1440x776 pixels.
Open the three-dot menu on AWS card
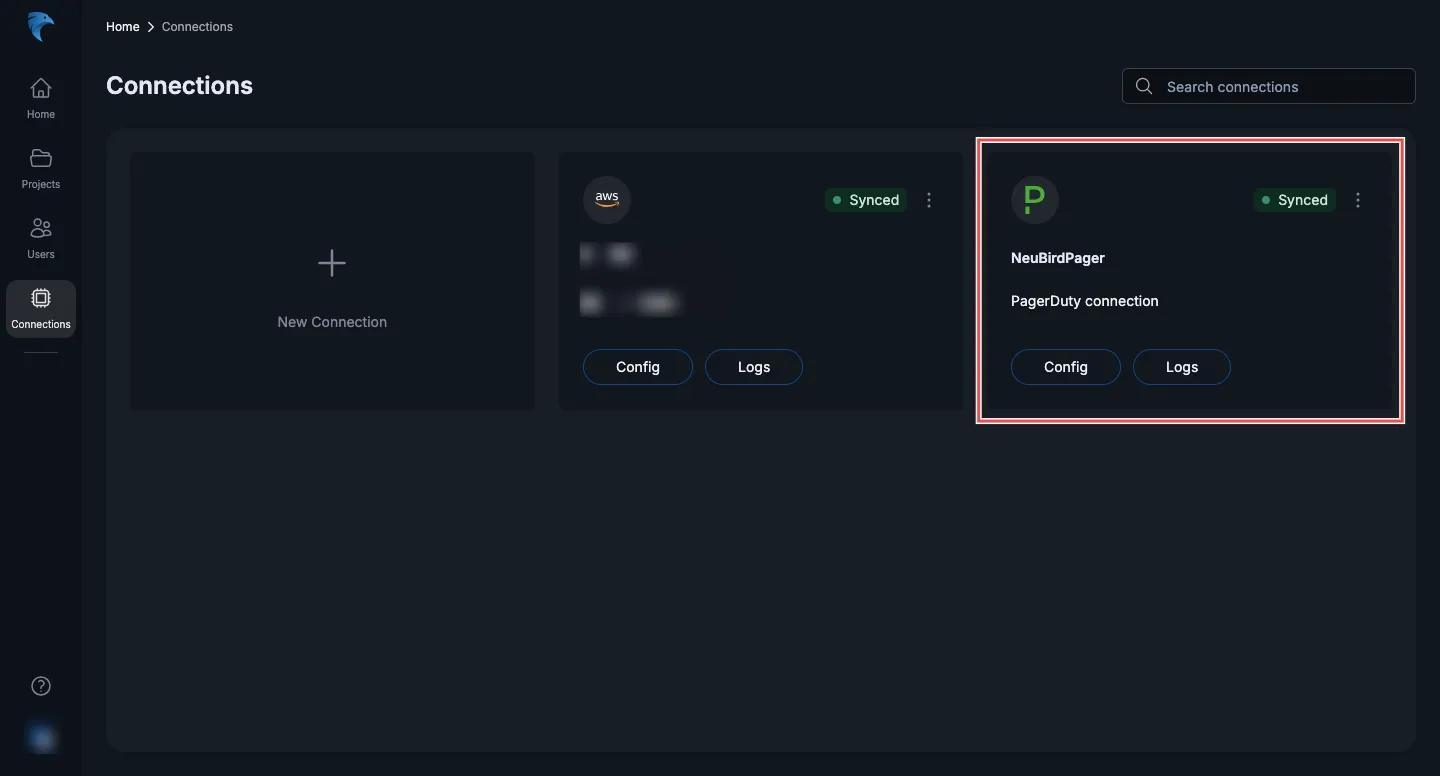[929, 200]
